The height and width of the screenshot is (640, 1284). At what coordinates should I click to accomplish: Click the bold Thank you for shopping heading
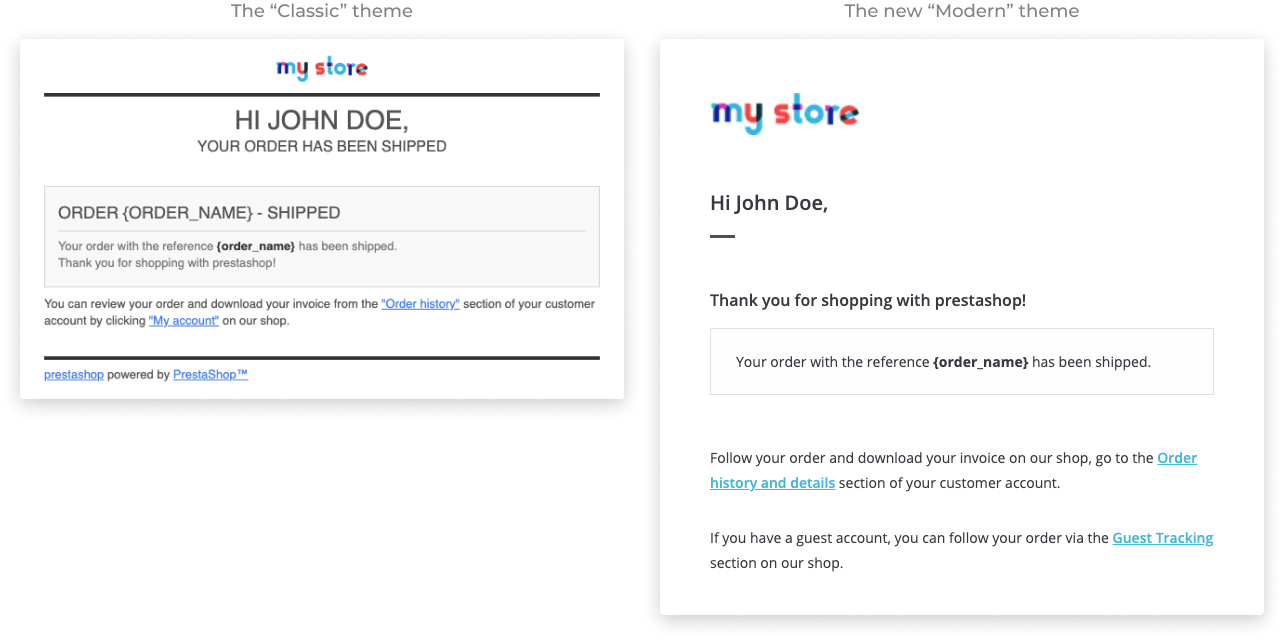(868, 300)
